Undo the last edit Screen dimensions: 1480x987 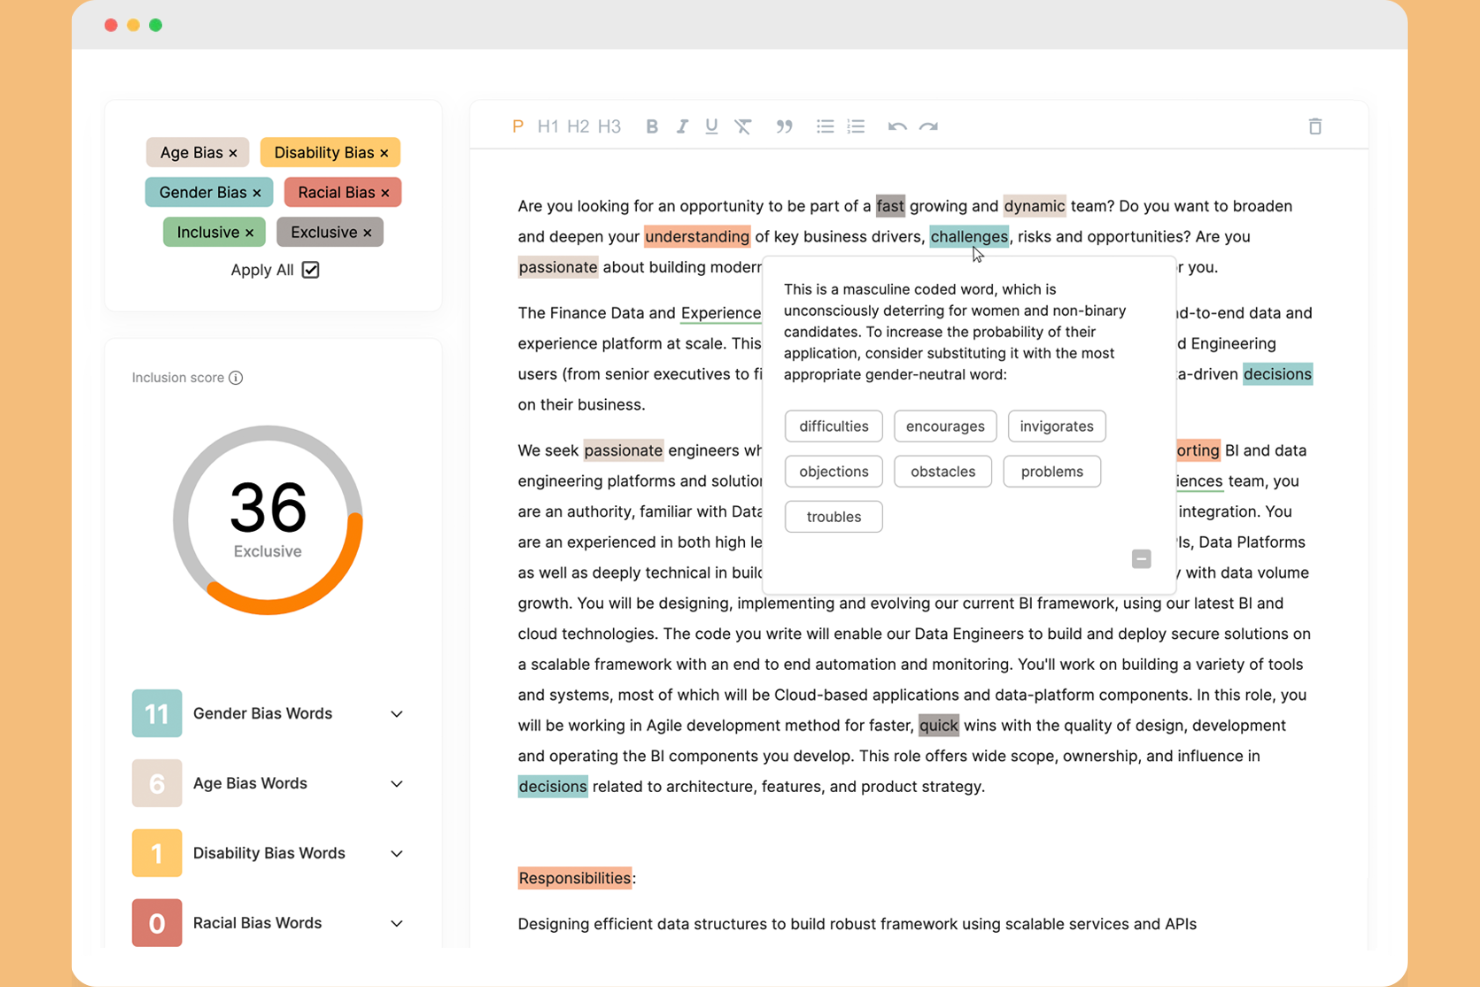[x=897, y=126]
